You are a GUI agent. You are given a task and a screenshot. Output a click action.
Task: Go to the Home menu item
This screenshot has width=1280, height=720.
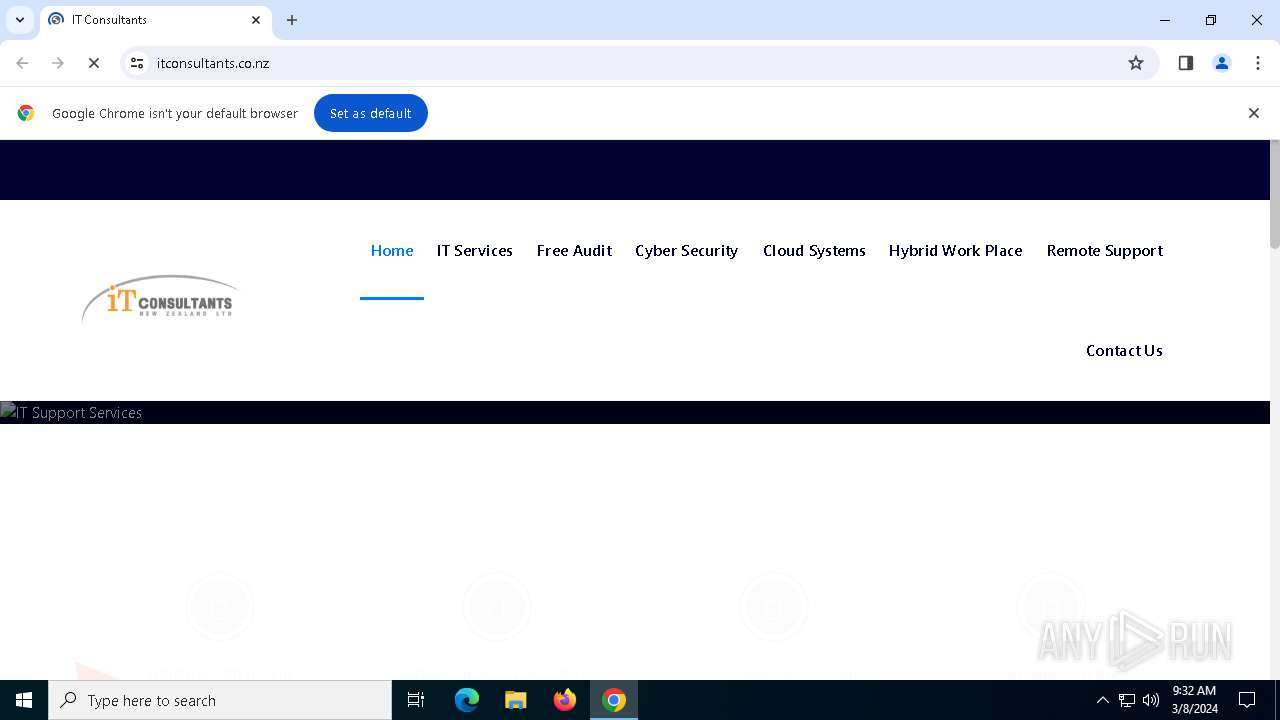coord(392,251)
